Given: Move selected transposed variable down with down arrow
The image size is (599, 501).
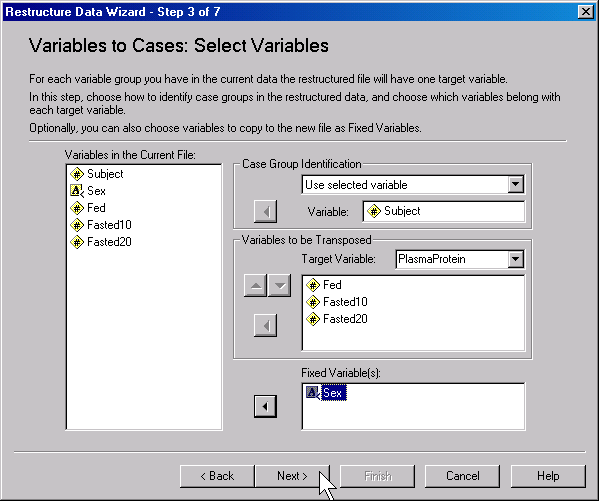Looking at the screenshot, I should 280,285.
